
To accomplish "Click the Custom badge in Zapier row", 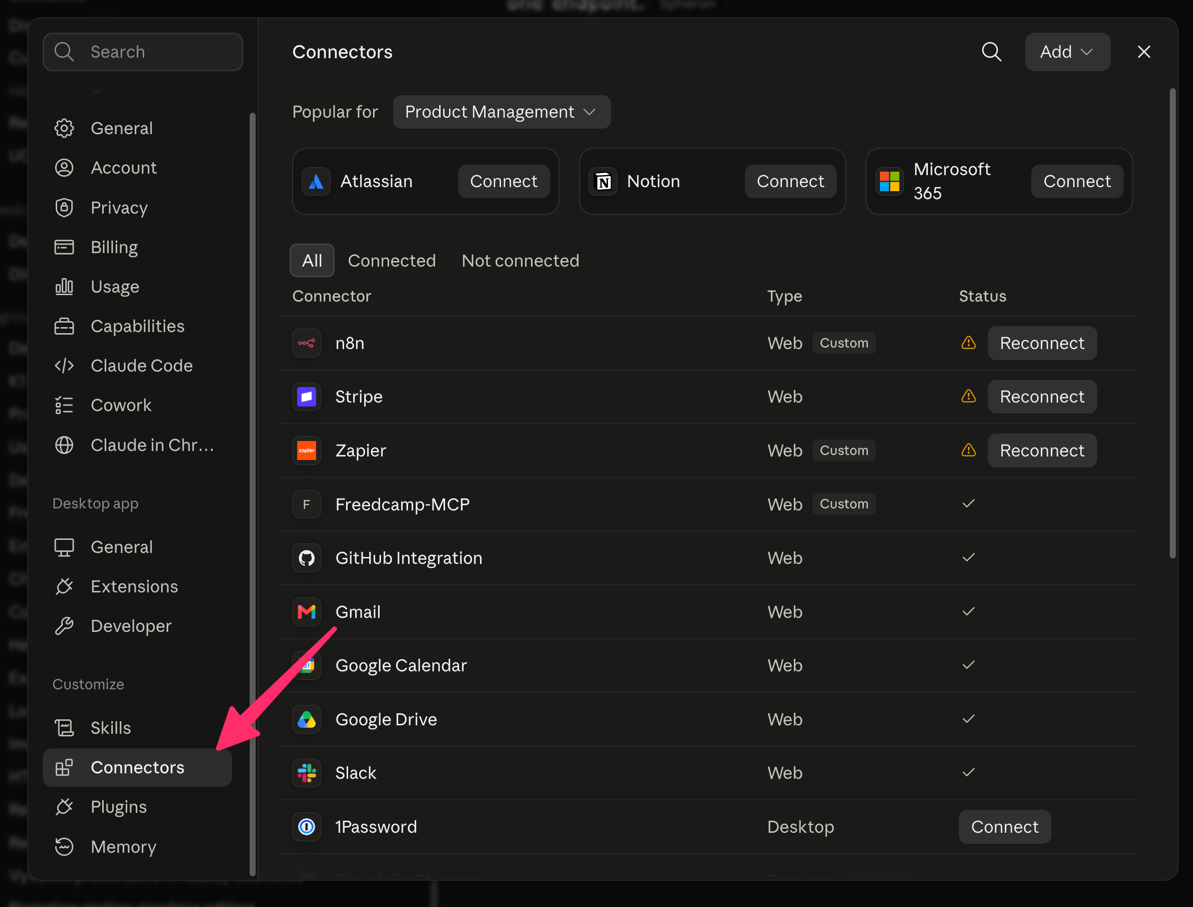I will (x=844, y=450).
